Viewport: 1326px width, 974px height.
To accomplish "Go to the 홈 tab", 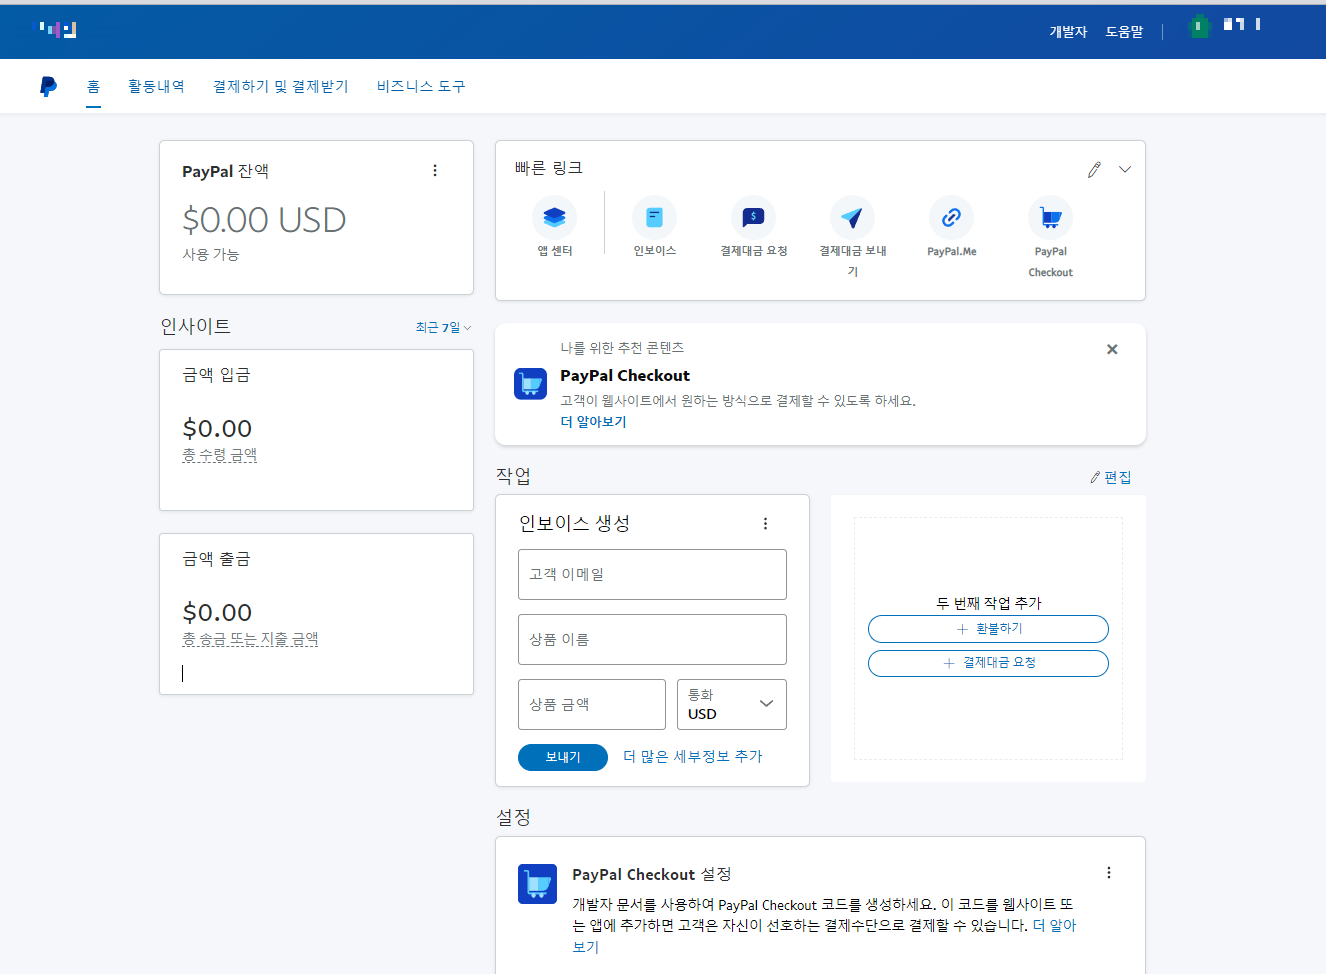I will [x=93, y=87].
